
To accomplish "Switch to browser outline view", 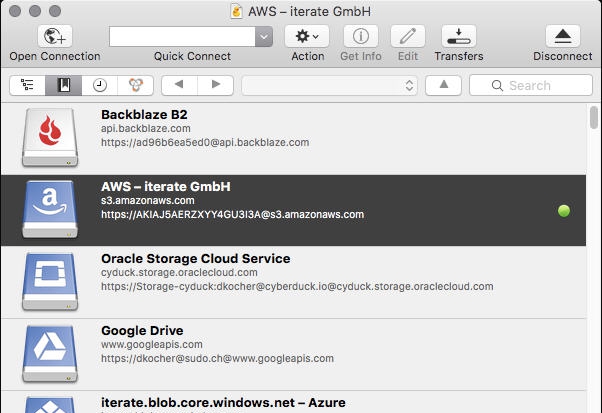I will [26, 85].
